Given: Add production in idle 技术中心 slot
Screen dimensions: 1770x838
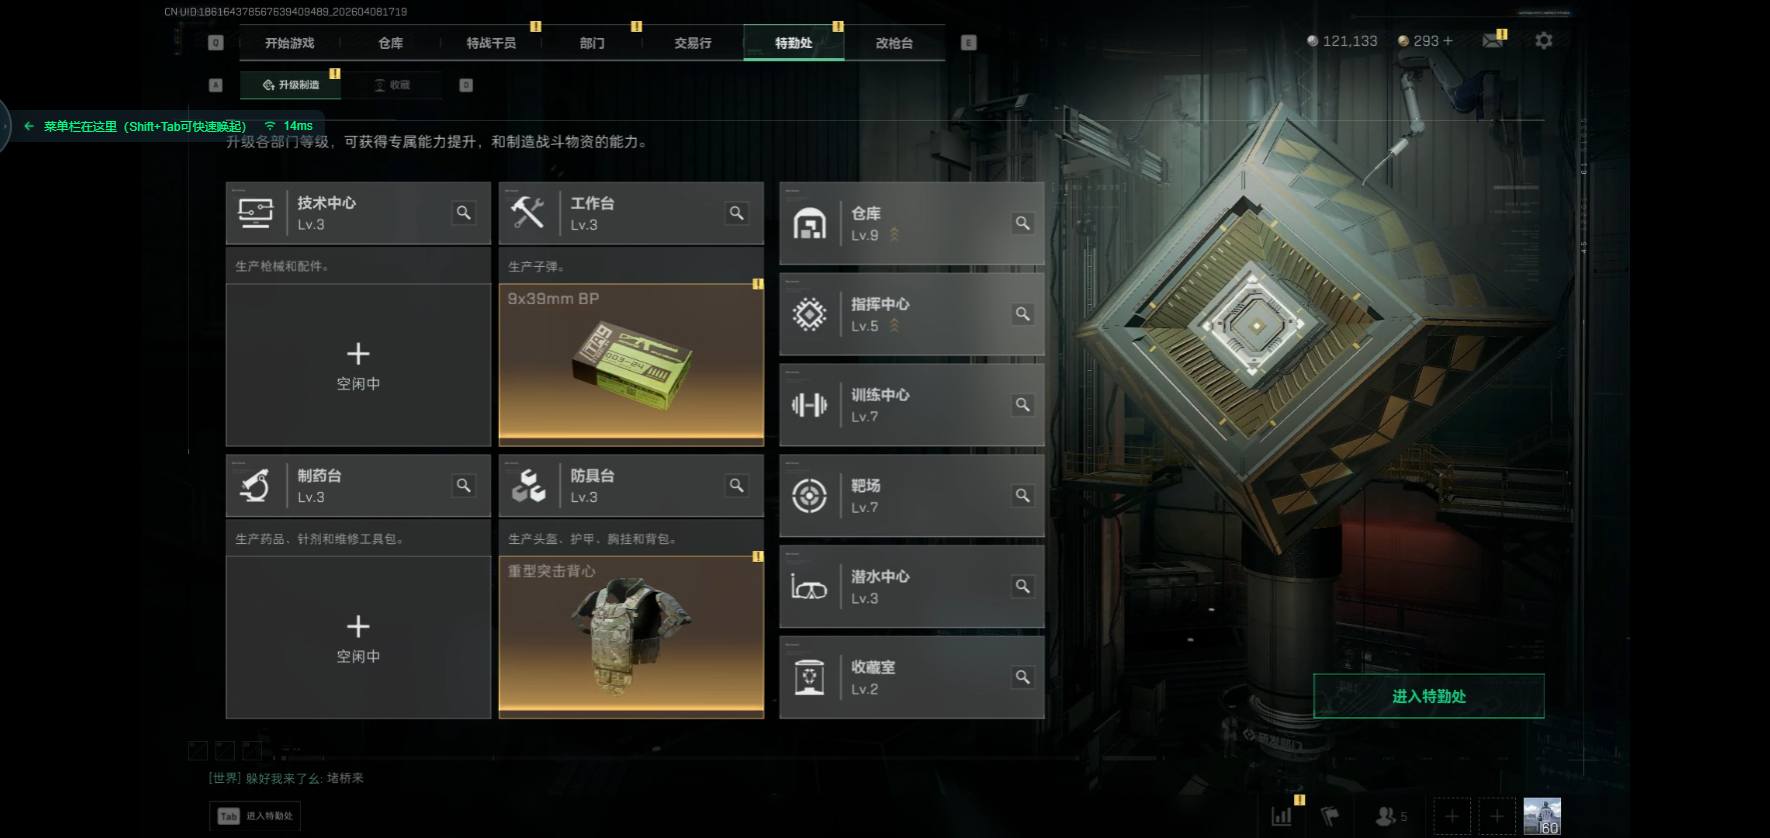Looking at the screenshot, I should click(x=358, y=365).
